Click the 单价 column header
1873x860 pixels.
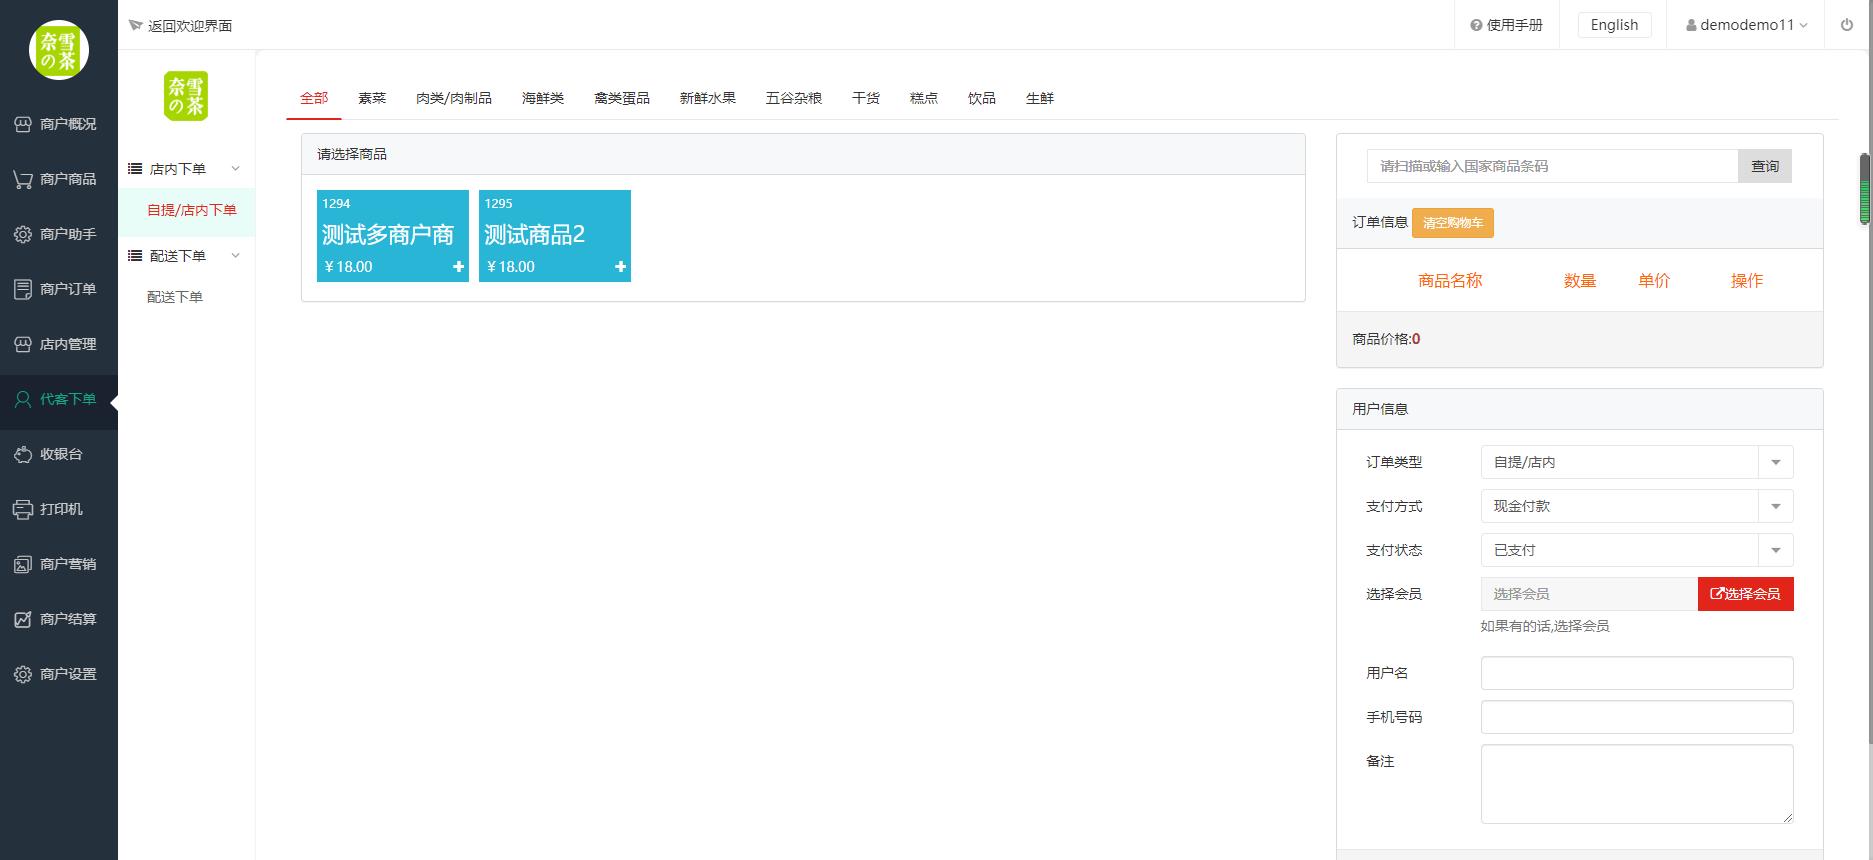point(1654,281)
